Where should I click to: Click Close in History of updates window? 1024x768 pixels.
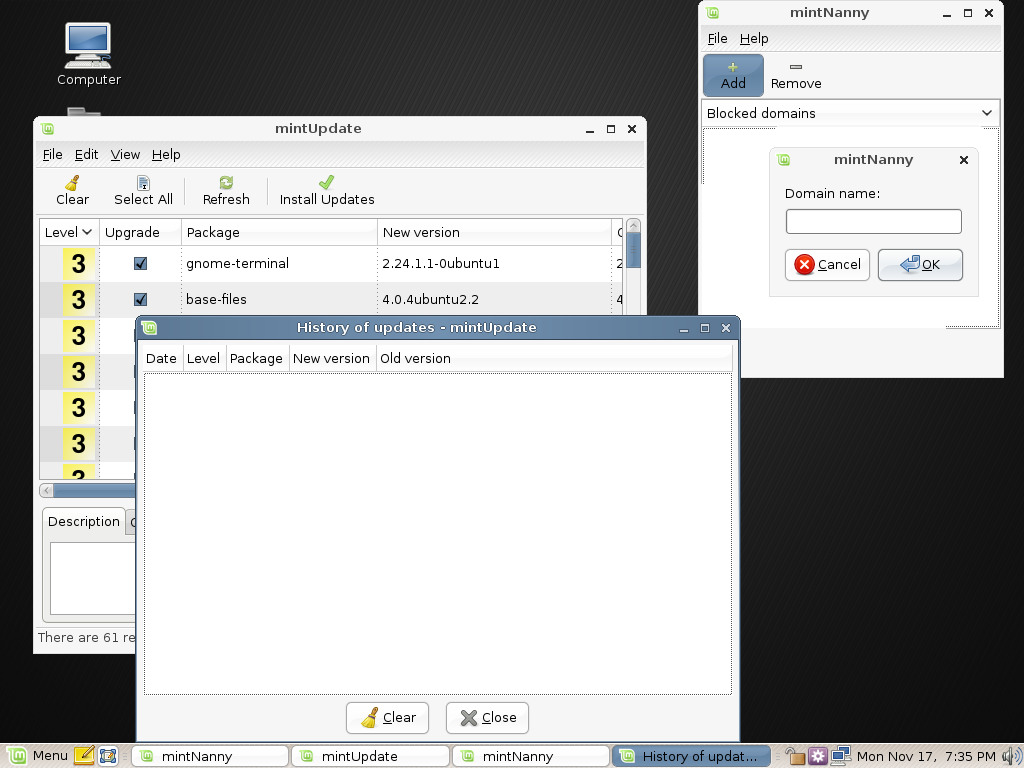point(487,718)
